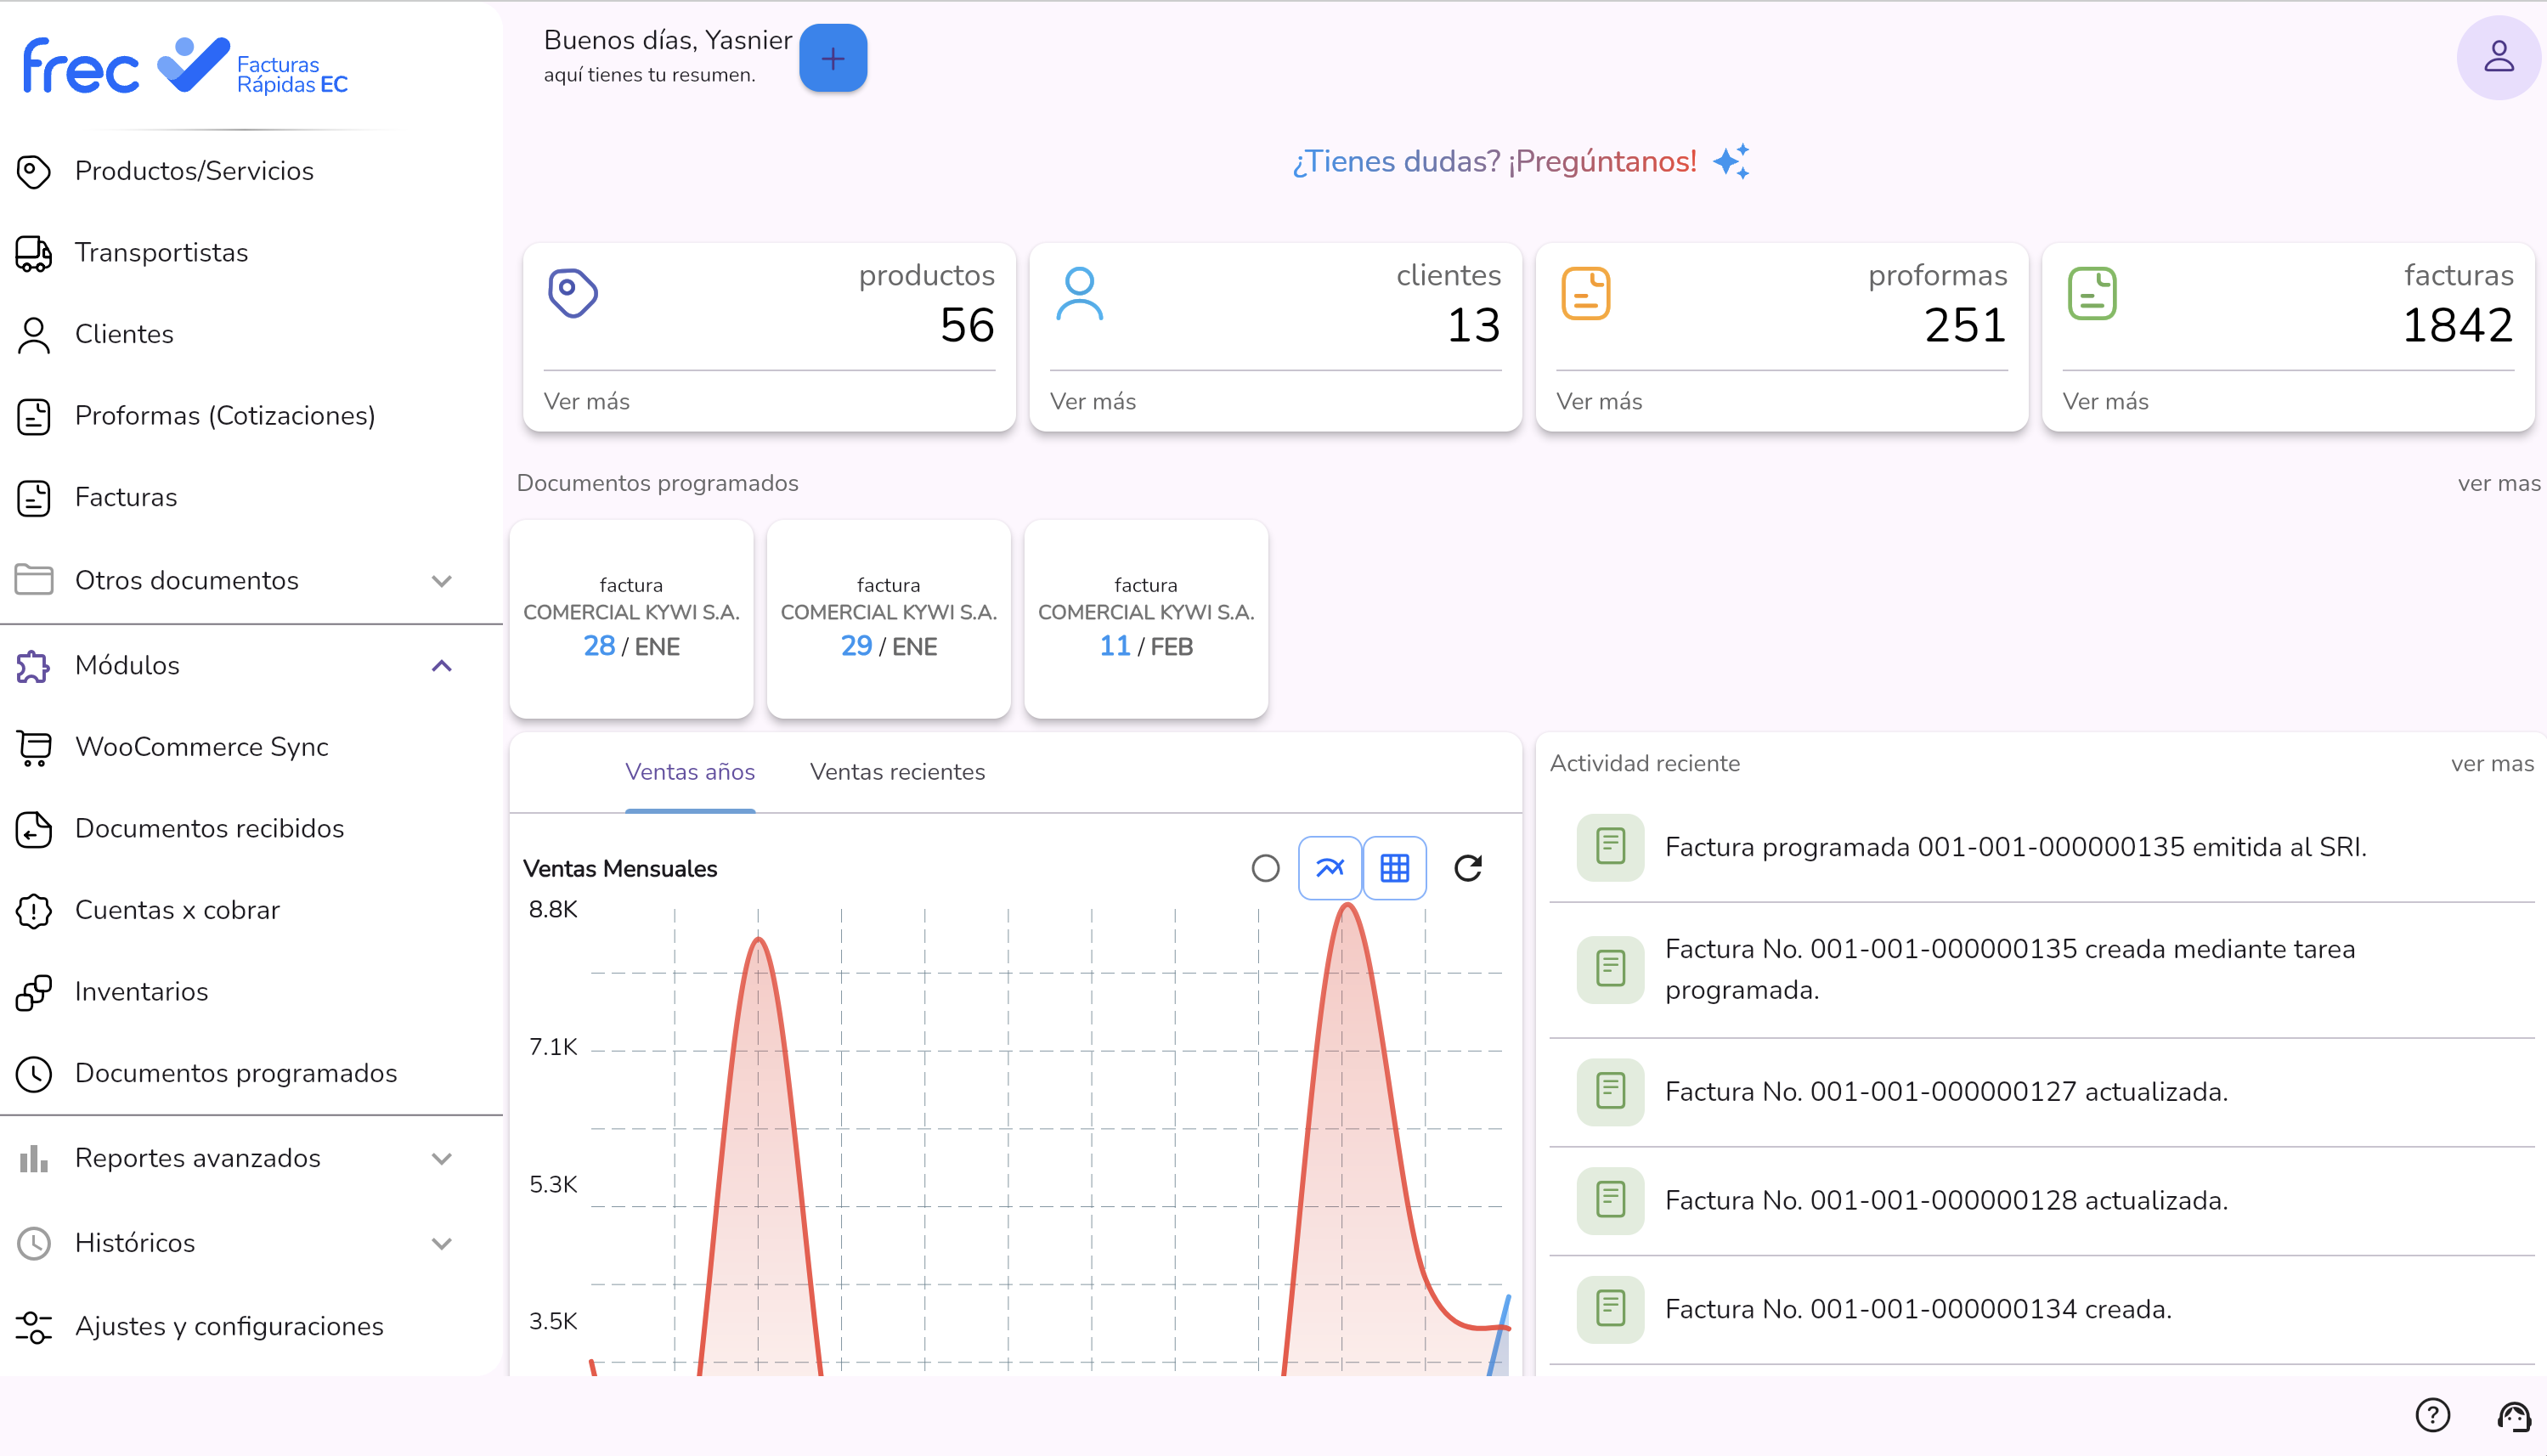
Task: Expand the Reportes avanzados chevron
Action: [441, 1159]
